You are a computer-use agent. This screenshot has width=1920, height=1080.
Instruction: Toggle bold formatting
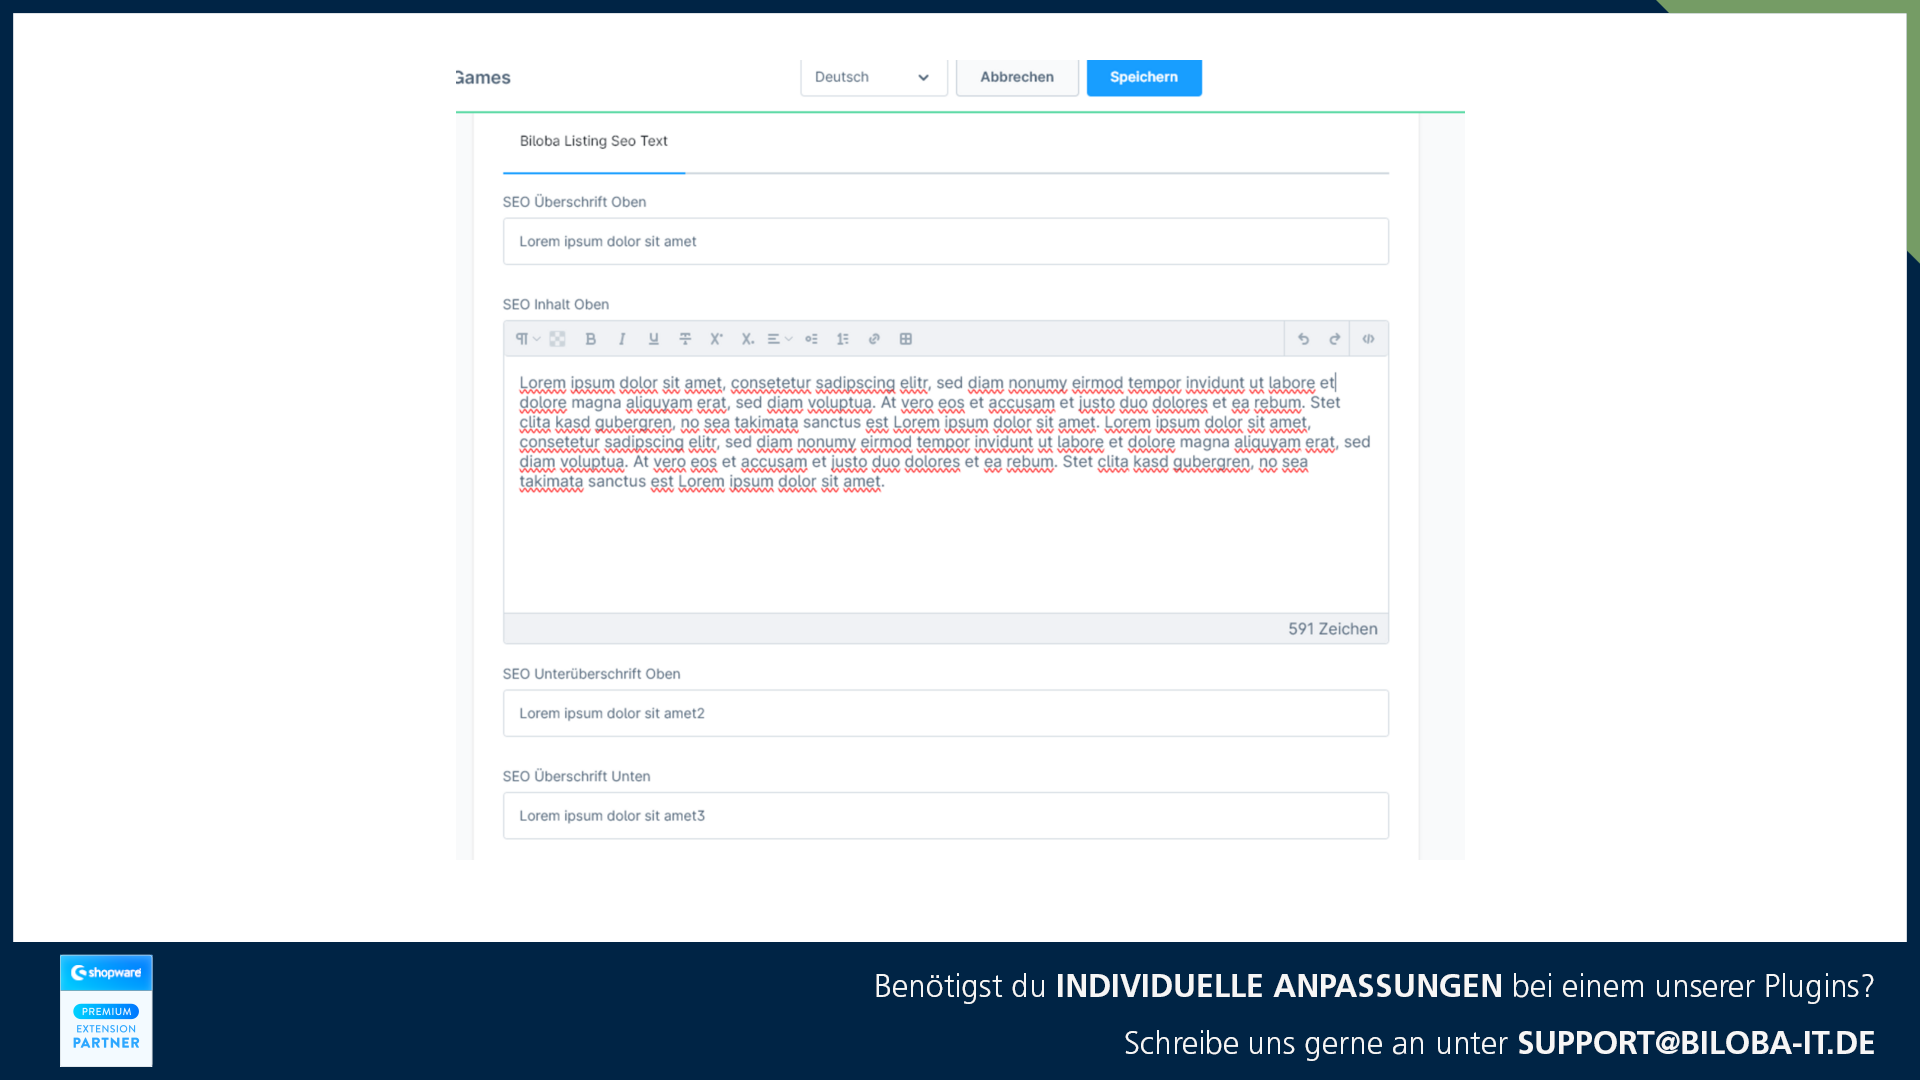tap(590, 339)
